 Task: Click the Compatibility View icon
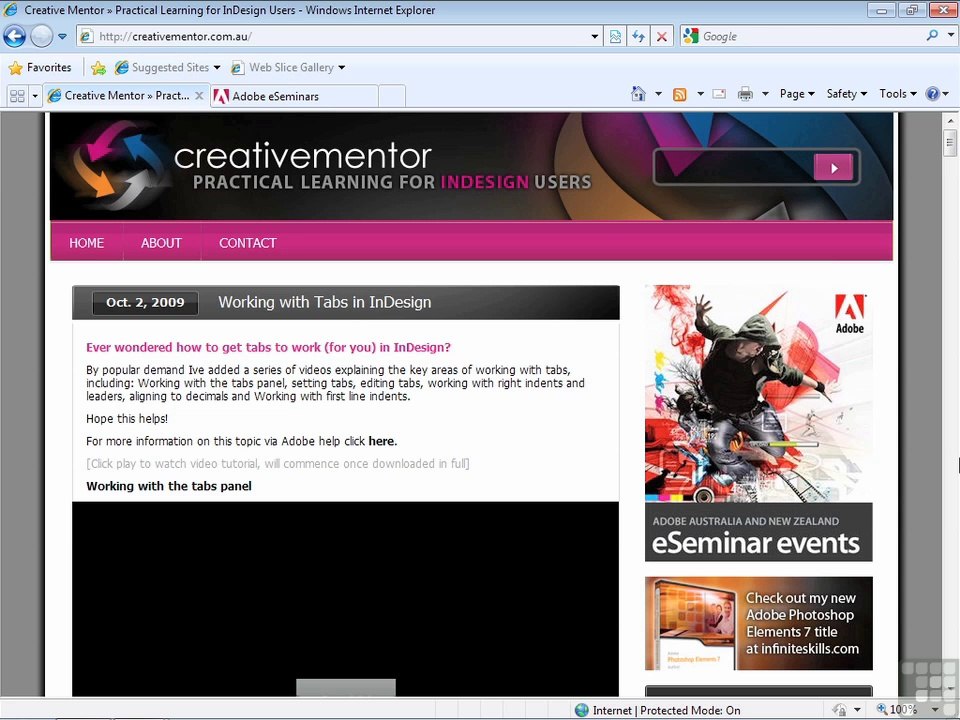tap(615, 36)
